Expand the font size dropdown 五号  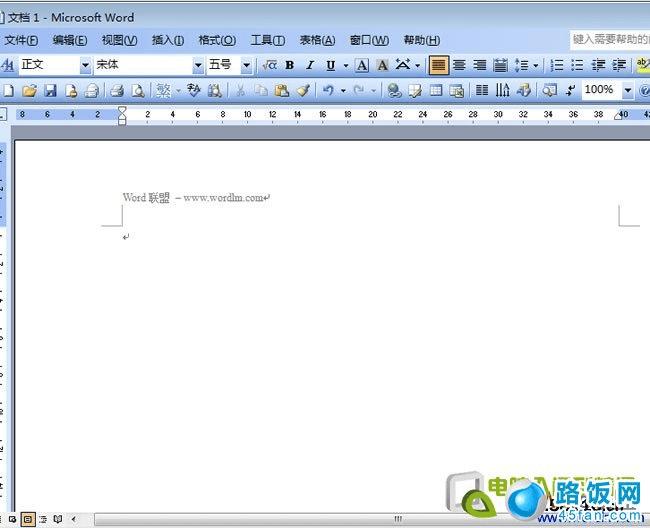(246, 65)
